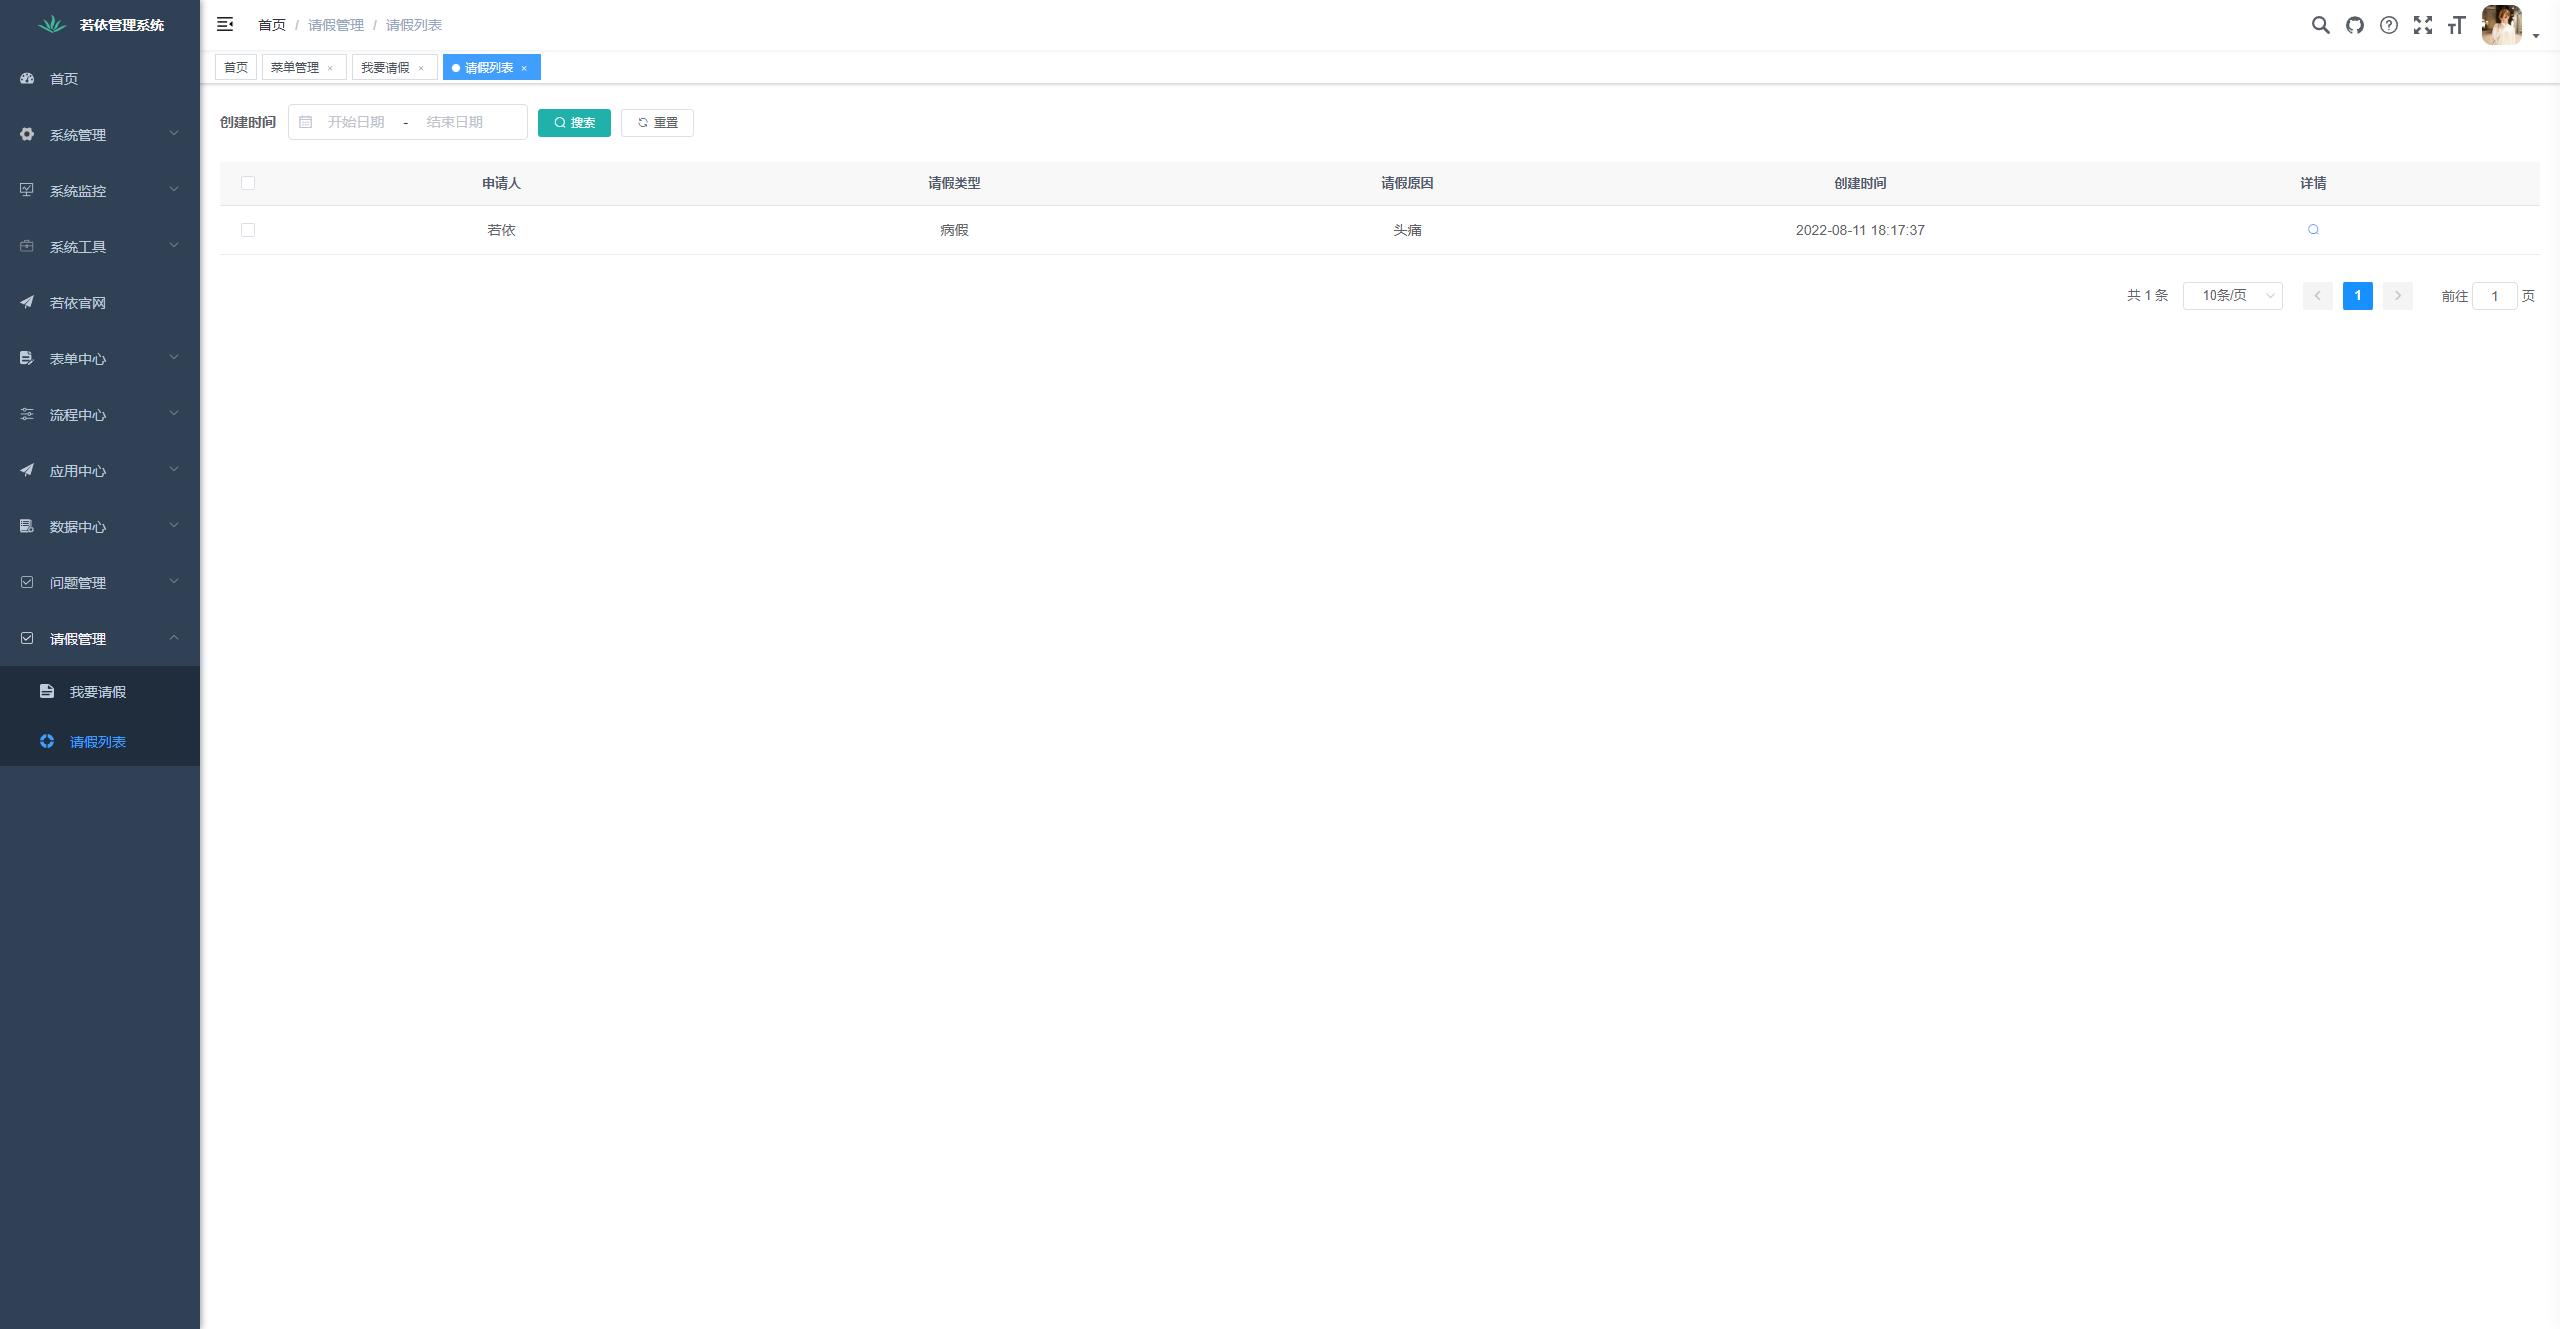Toggle fullscreen mode icon
Screen dimensions: 2560x1329
coord(2423,25)
